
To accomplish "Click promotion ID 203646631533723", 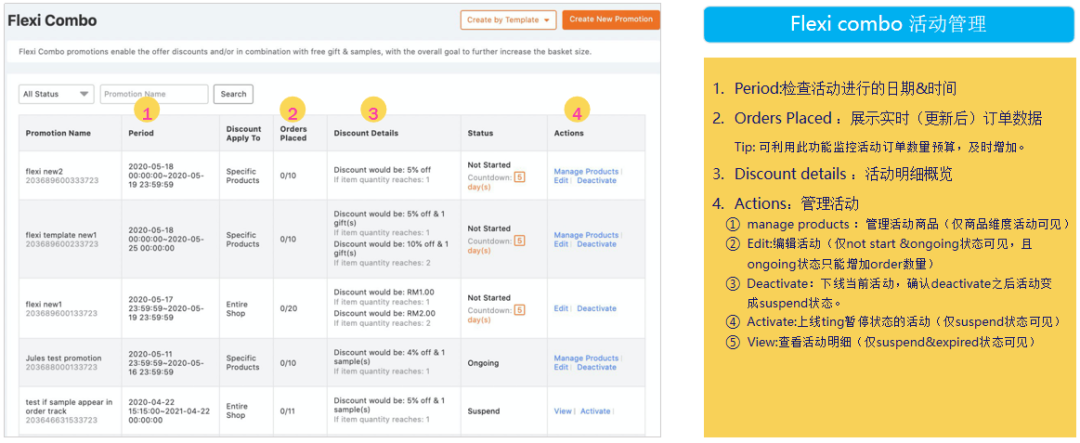I will 61,420.
